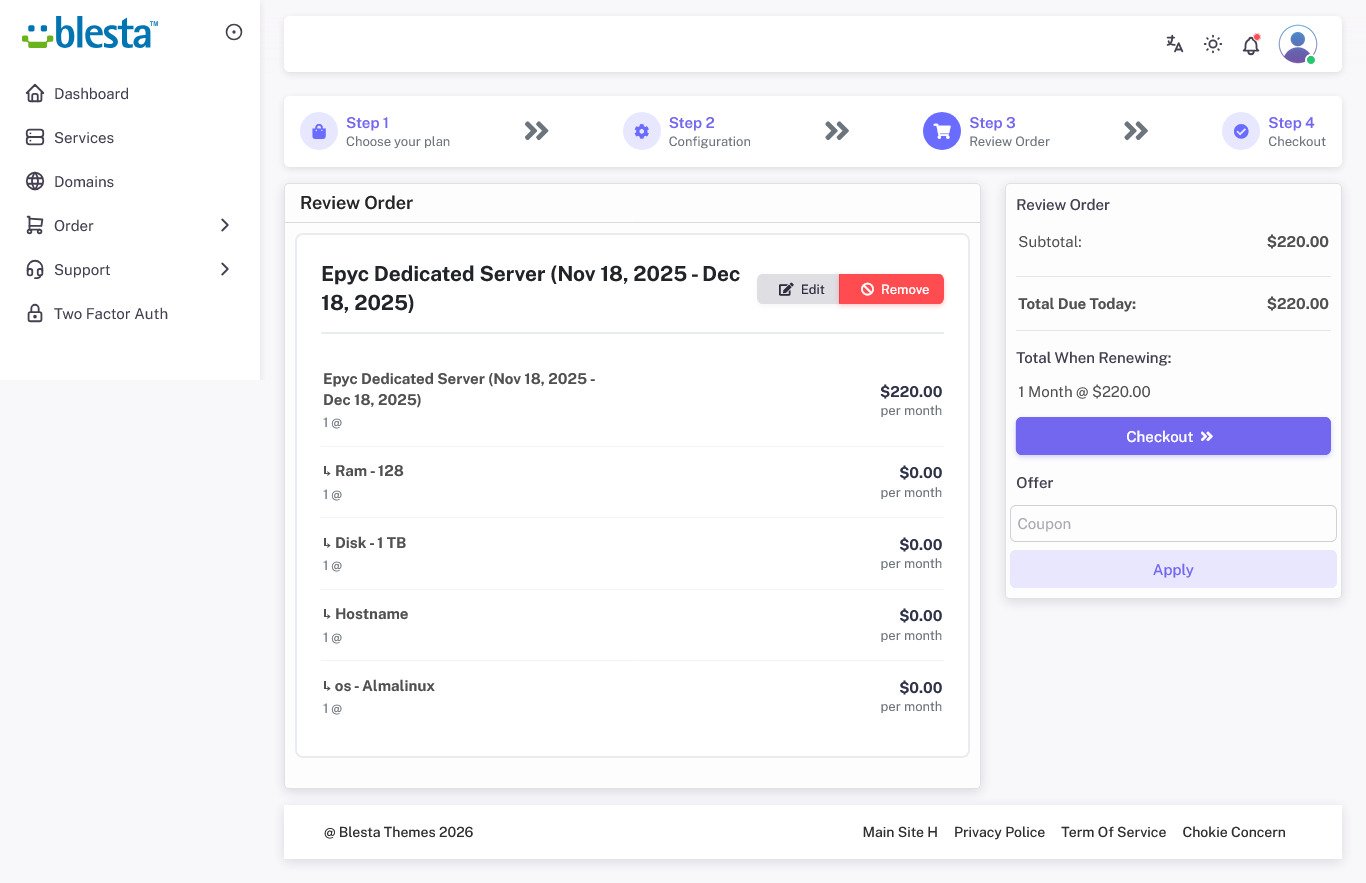
Task: Click Step 2 configuration gear icon
Action: point(642,131)
